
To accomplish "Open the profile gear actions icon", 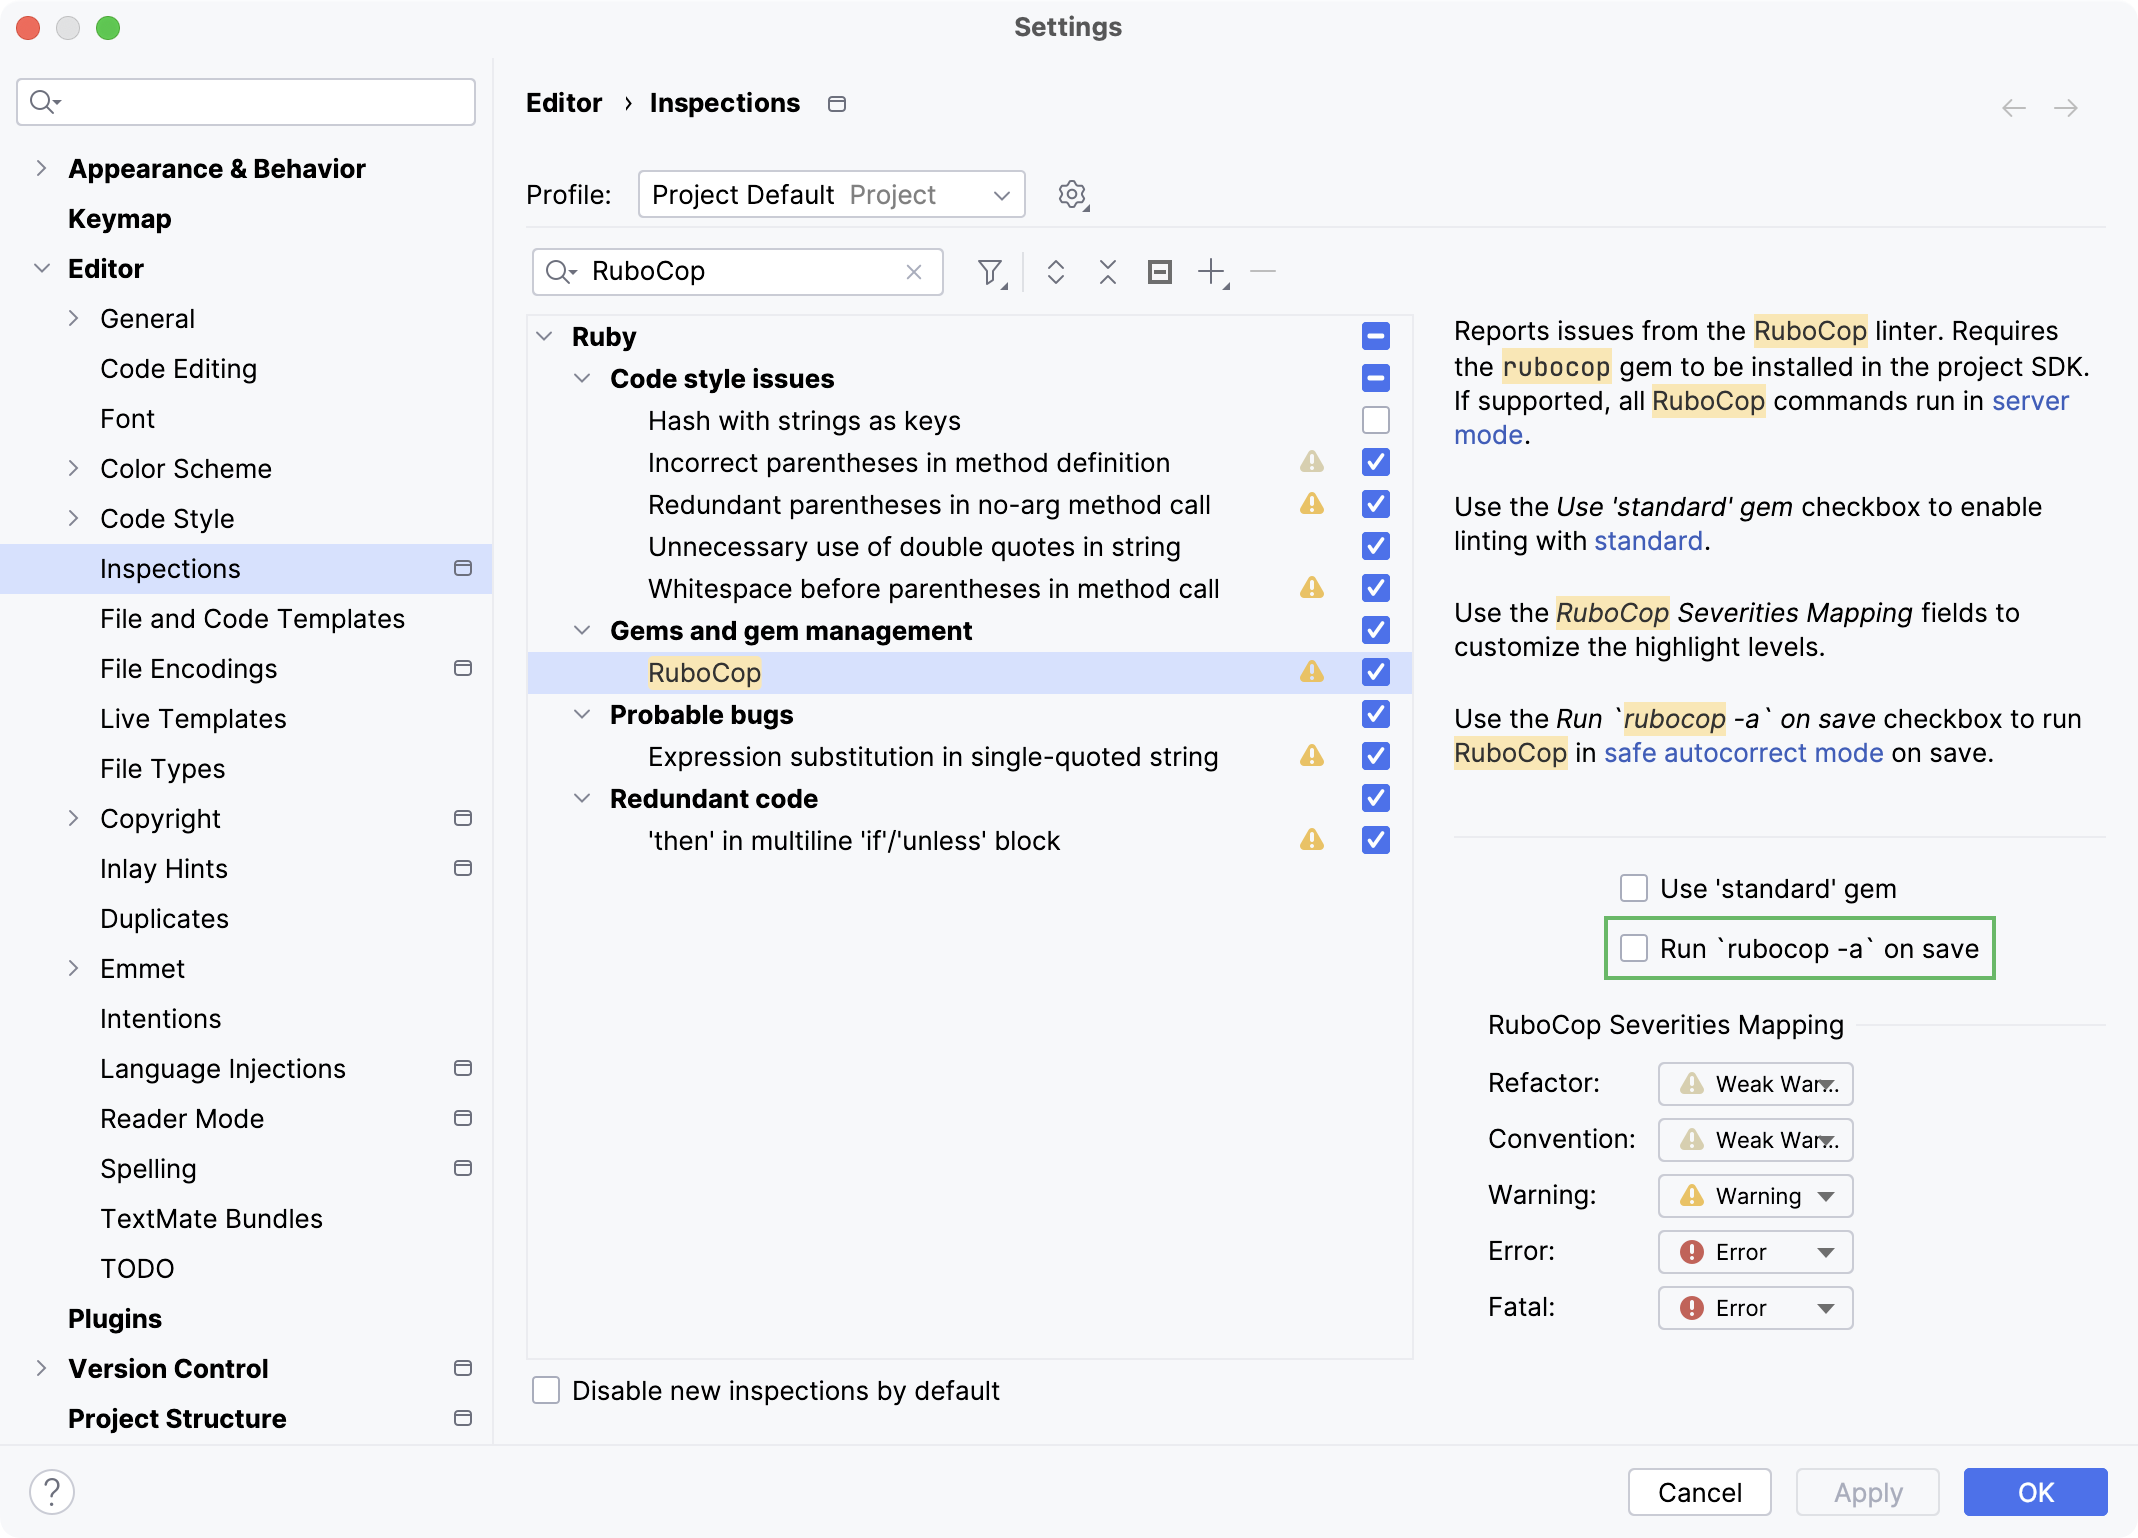I will click(1073, 194).
